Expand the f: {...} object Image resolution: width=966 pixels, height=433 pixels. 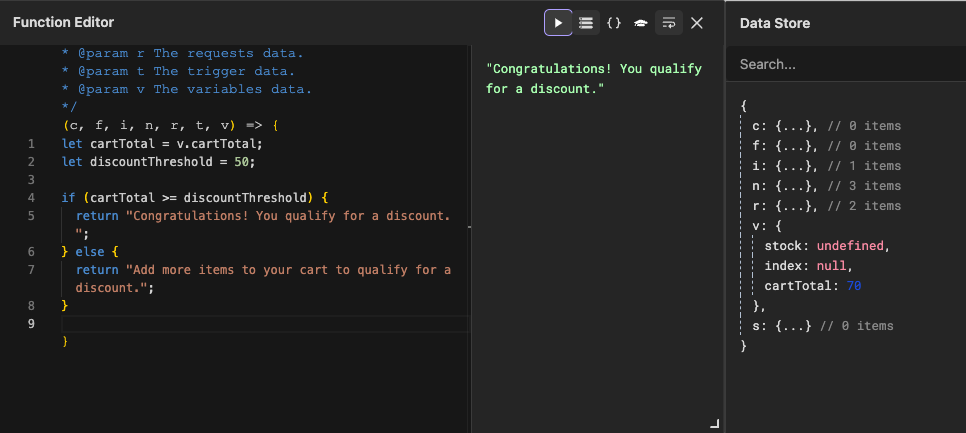[x=787, y=146]
